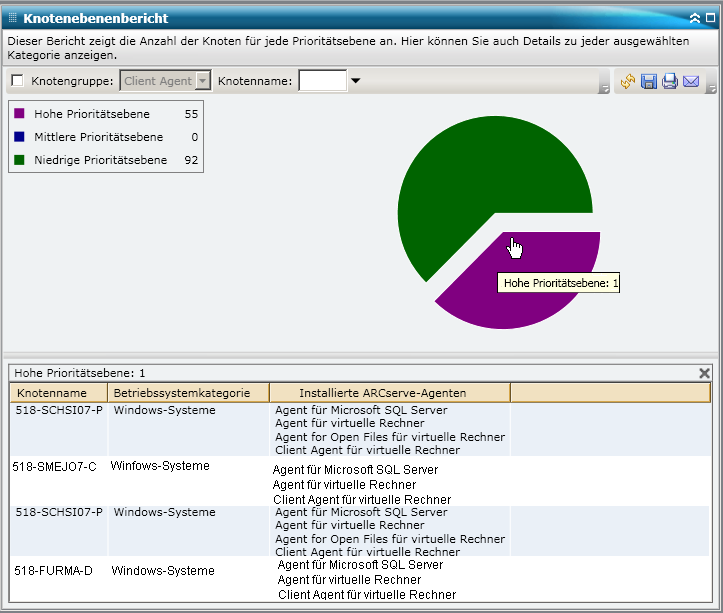
Task: Enable the Knotengruppe checkbox
Action: [17, 81]
